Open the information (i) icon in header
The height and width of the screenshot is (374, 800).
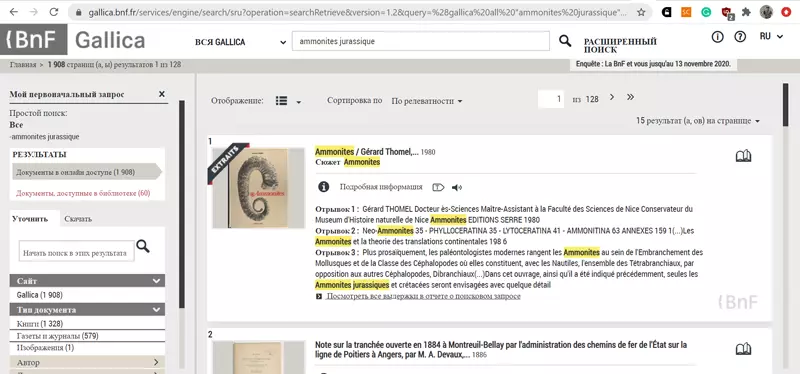(x=717, y=37)
